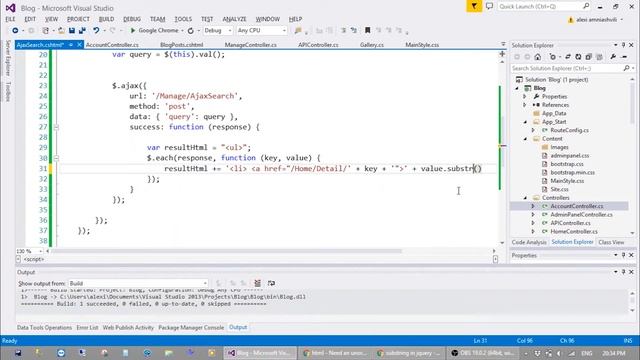Viewport: 640px width, 360px height.
Task: Expand the RouteConfig.cs node
Action: (x=533, y=130)
